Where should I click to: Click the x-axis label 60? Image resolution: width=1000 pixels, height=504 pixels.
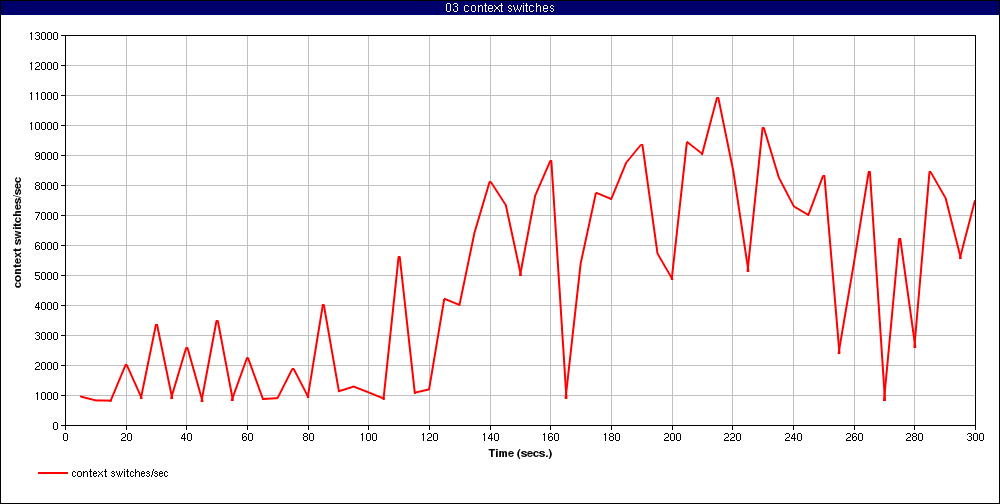tap(247, 438)
